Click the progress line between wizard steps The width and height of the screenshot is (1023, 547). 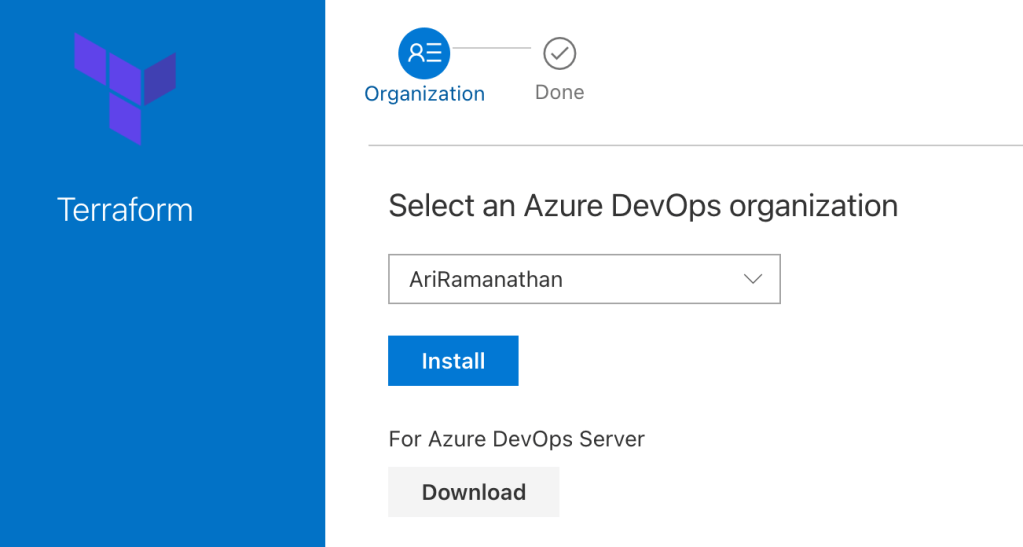490,48
